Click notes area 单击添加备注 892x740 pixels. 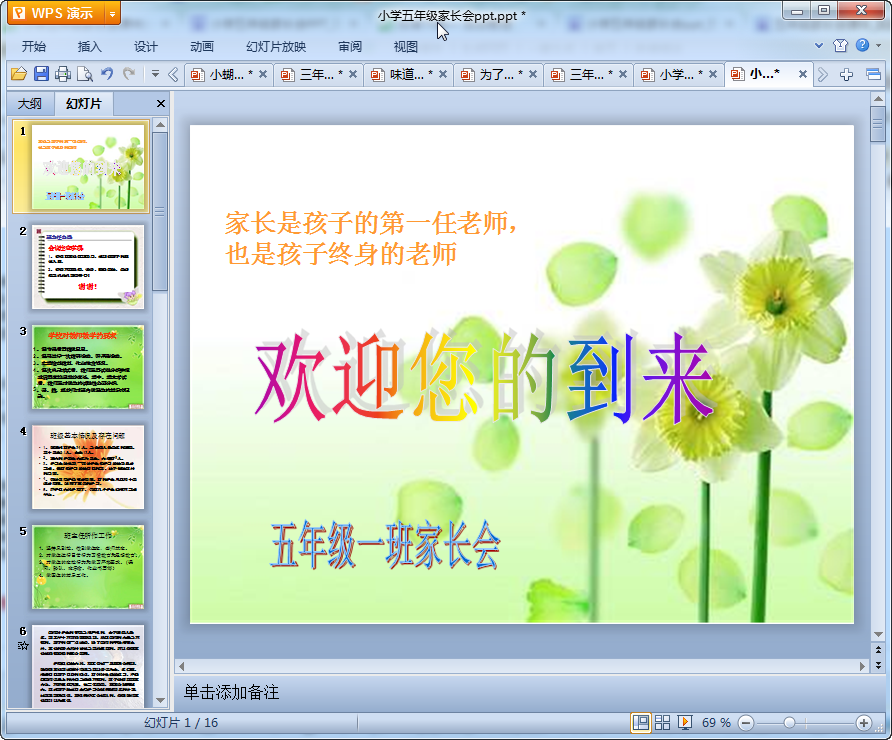232,692
